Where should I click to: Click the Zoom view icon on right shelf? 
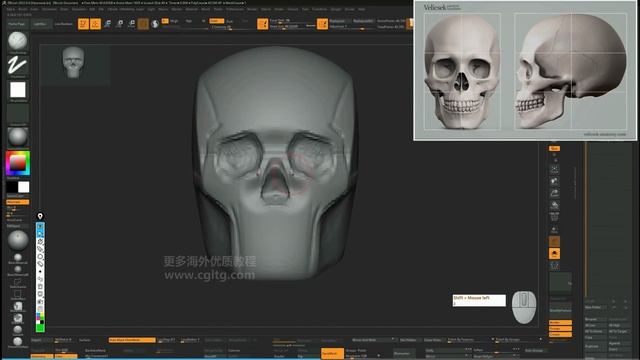554,181
